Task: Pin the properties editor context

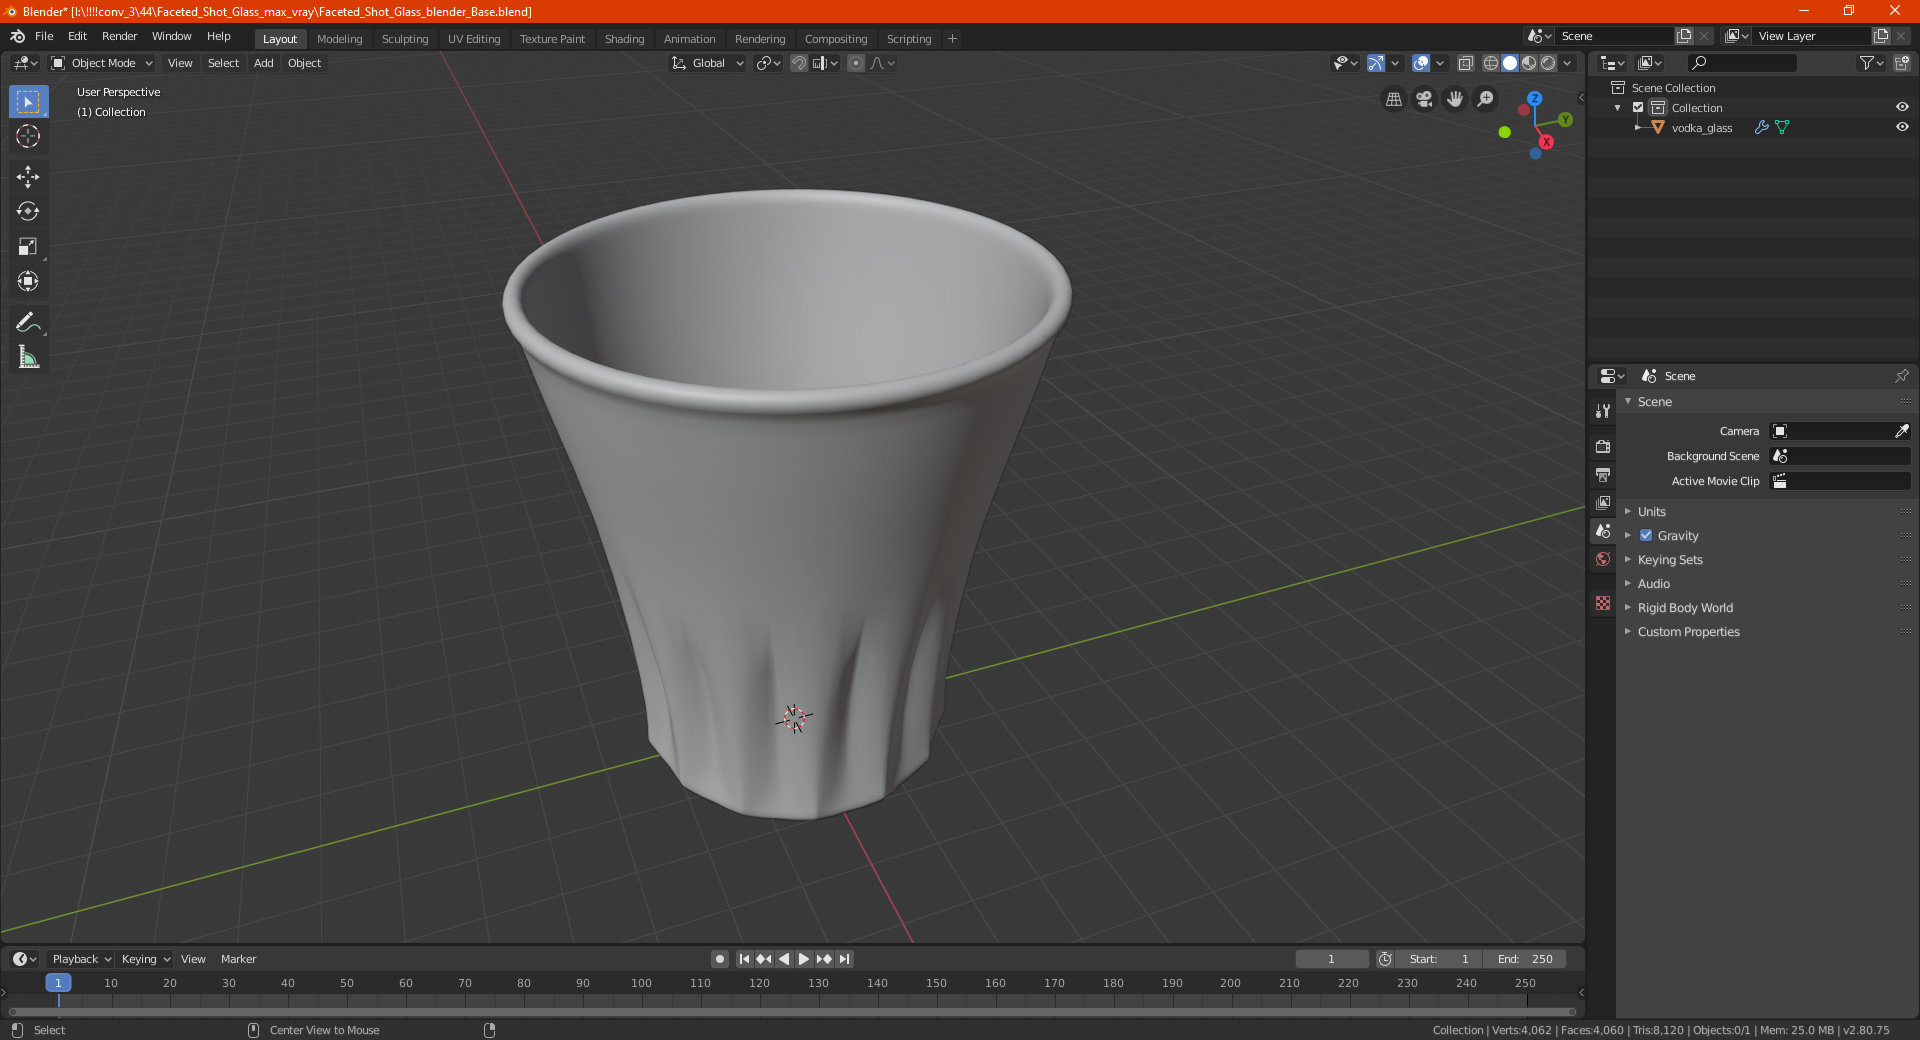Action: [x=1901, y=376]
